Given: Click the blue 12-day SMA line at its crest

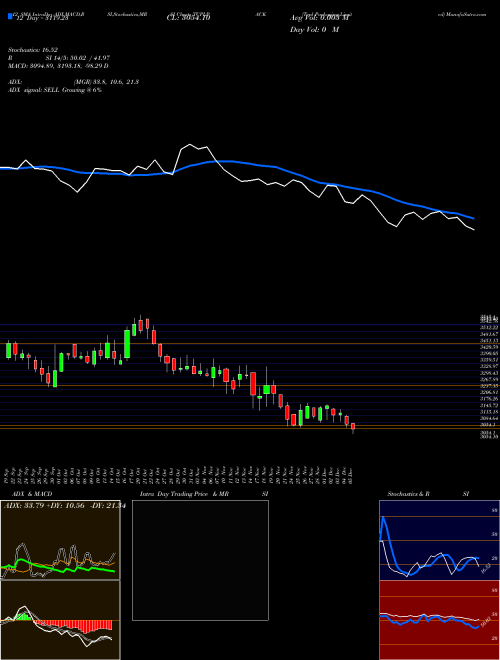Looking at the screenshot, I should tap(225, 161).
